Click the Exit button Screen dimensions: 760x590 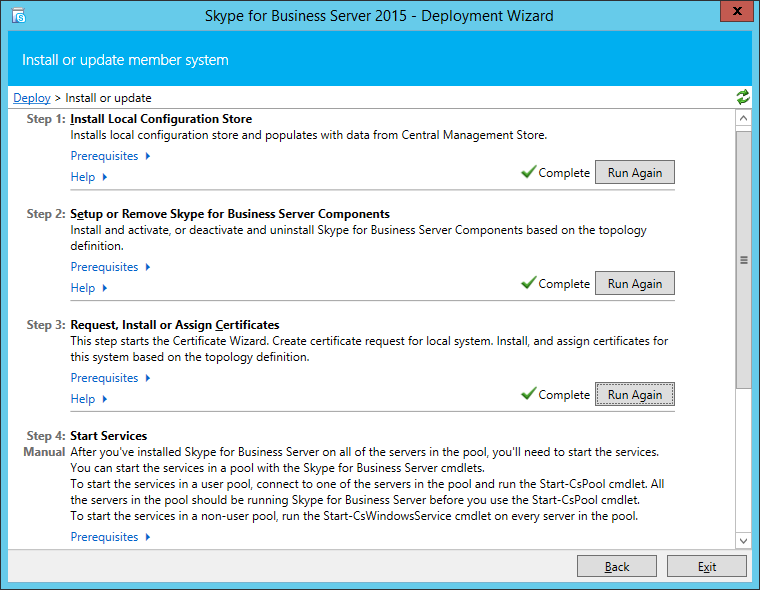click(x=707, y=566)
